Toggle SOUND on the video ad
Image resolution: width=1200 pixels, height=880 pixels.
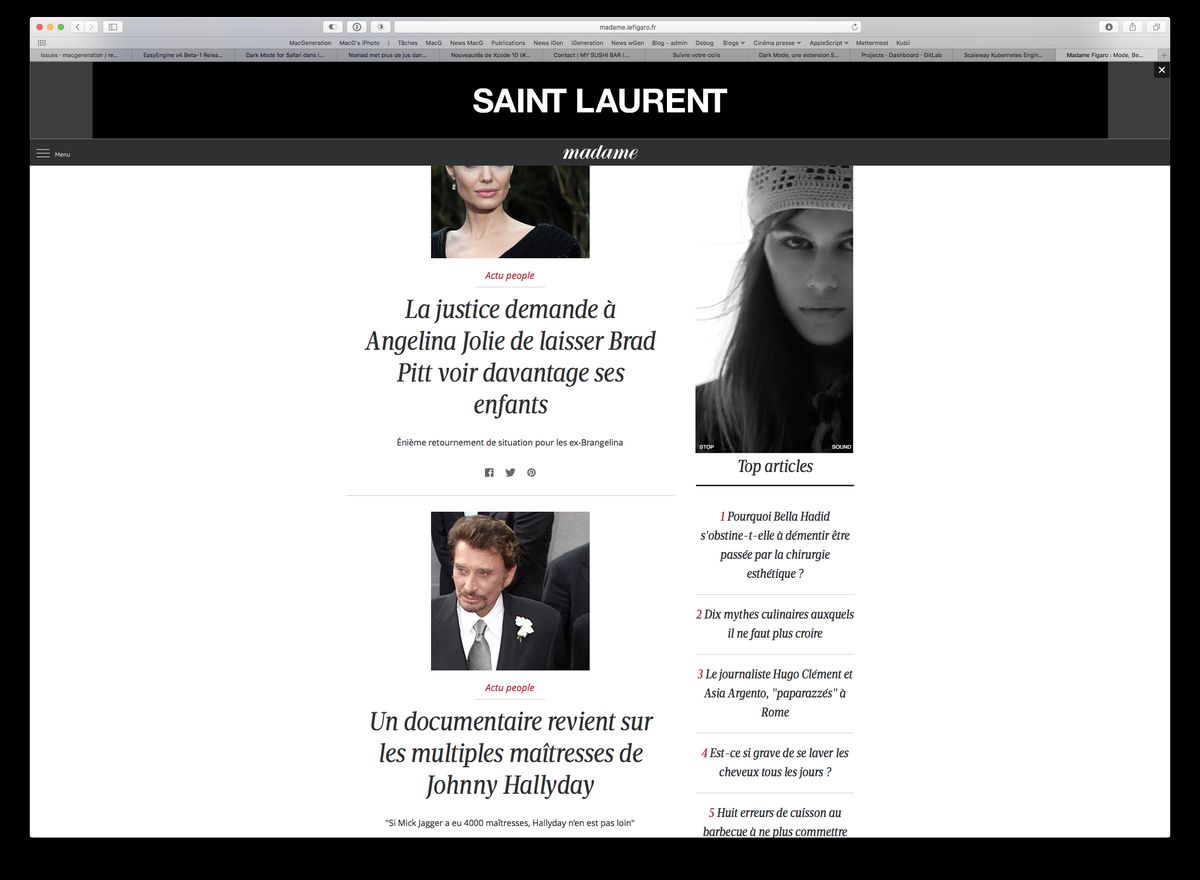pyautogui.click(x=841, y=447)
